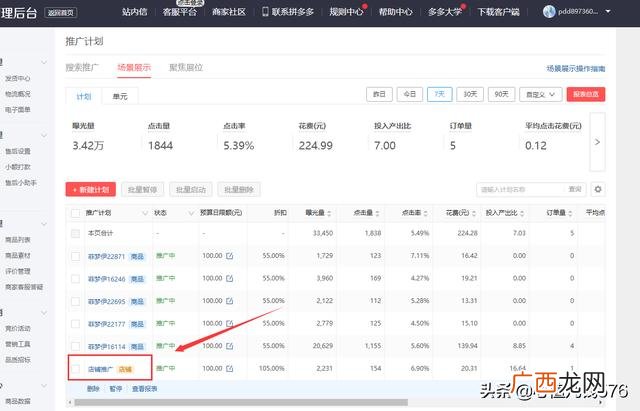Select the 90天 date range button
640x411 pixels.
501,94
